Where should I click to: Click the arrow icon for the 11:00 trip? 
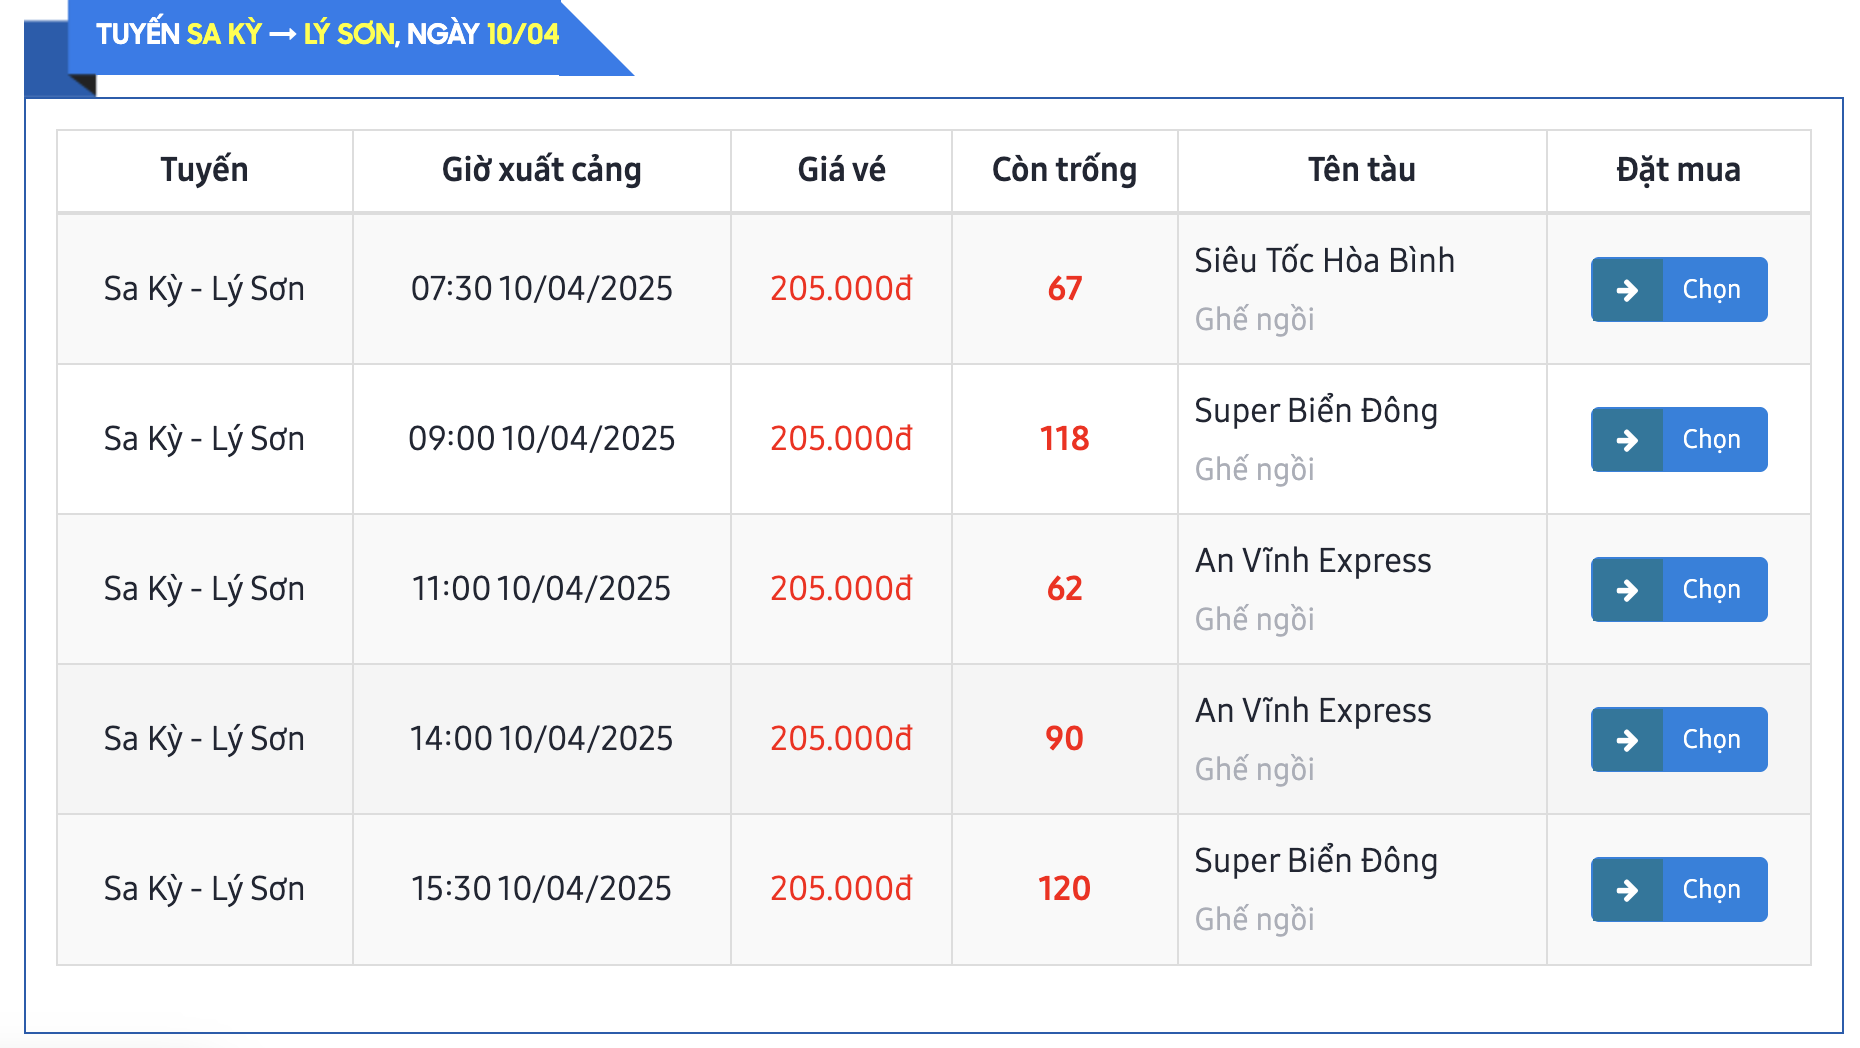(x=1627, y=590)
